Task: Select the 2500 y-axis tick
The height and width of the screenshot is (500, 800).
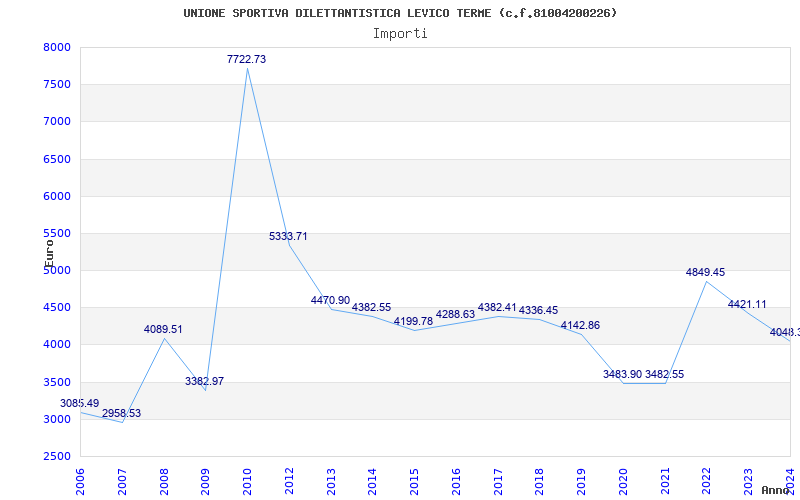Action: pyautogui.click(x=55, y=457)
